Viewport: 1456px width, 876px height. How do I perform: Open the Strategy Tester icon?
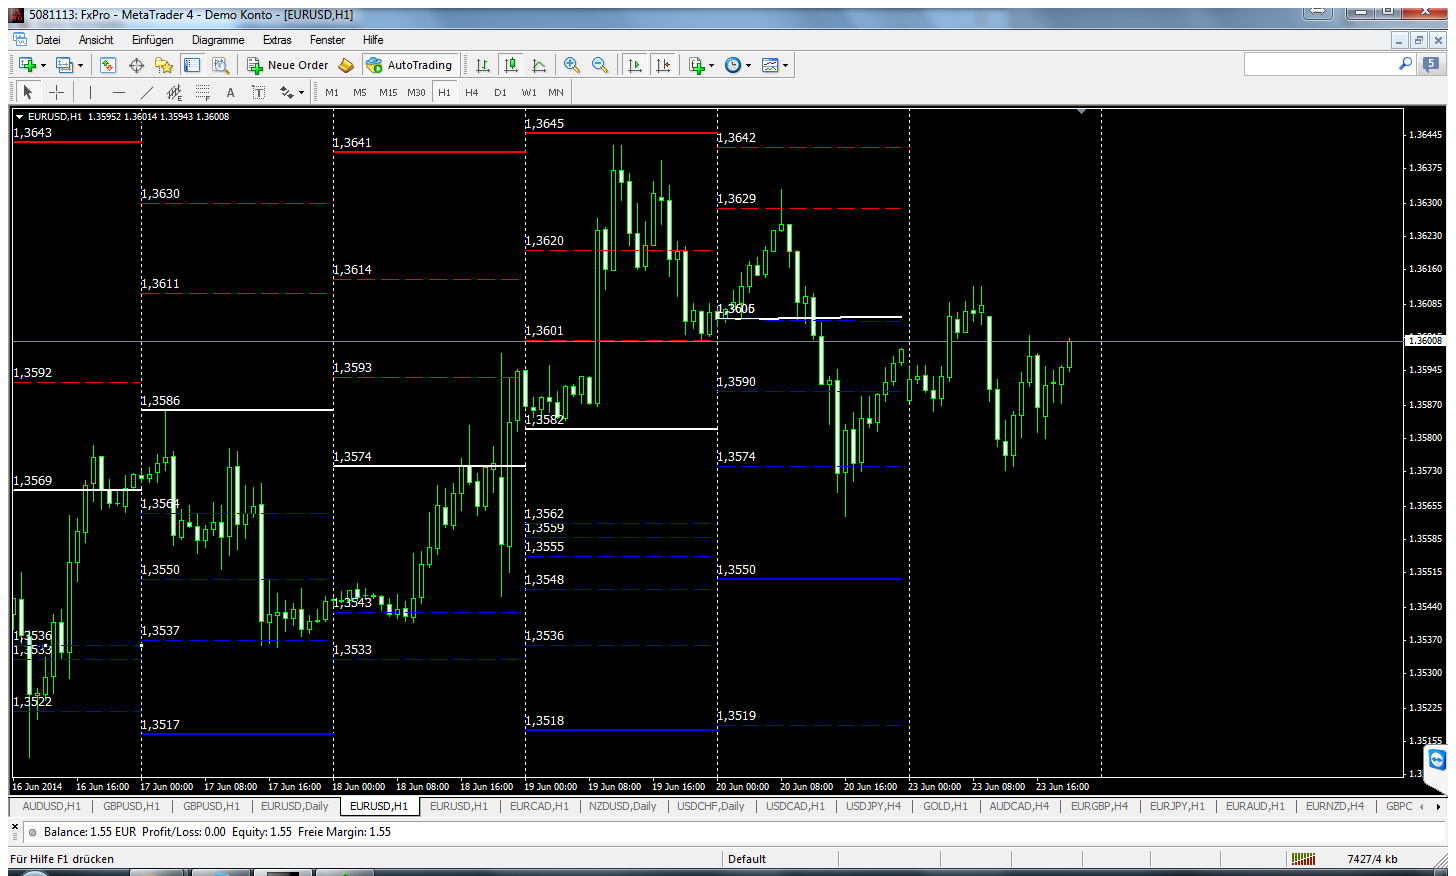220,65
